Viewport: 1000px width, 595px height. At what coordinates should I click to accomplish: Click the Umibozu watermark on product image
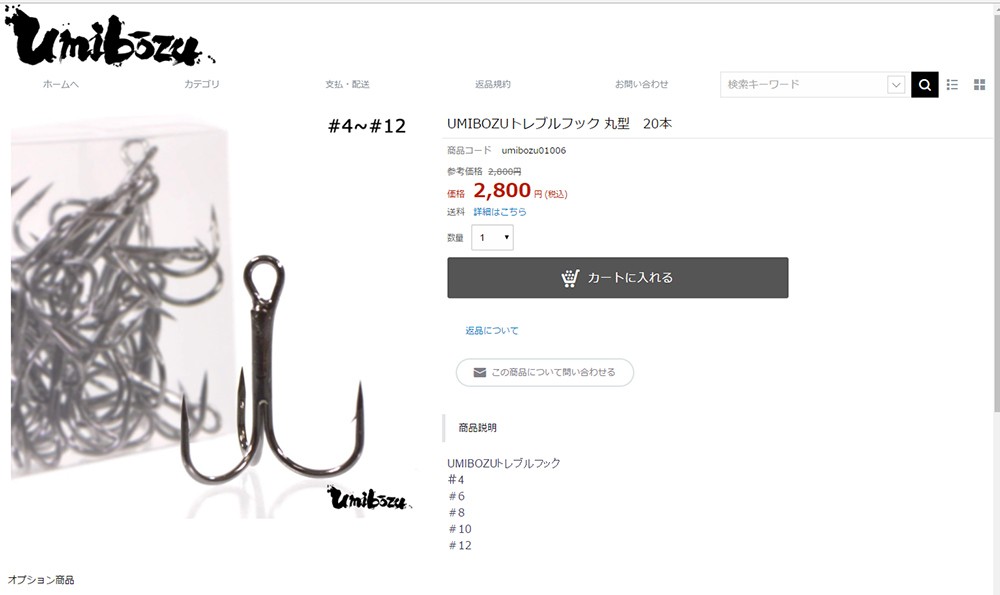coord(369,497)
